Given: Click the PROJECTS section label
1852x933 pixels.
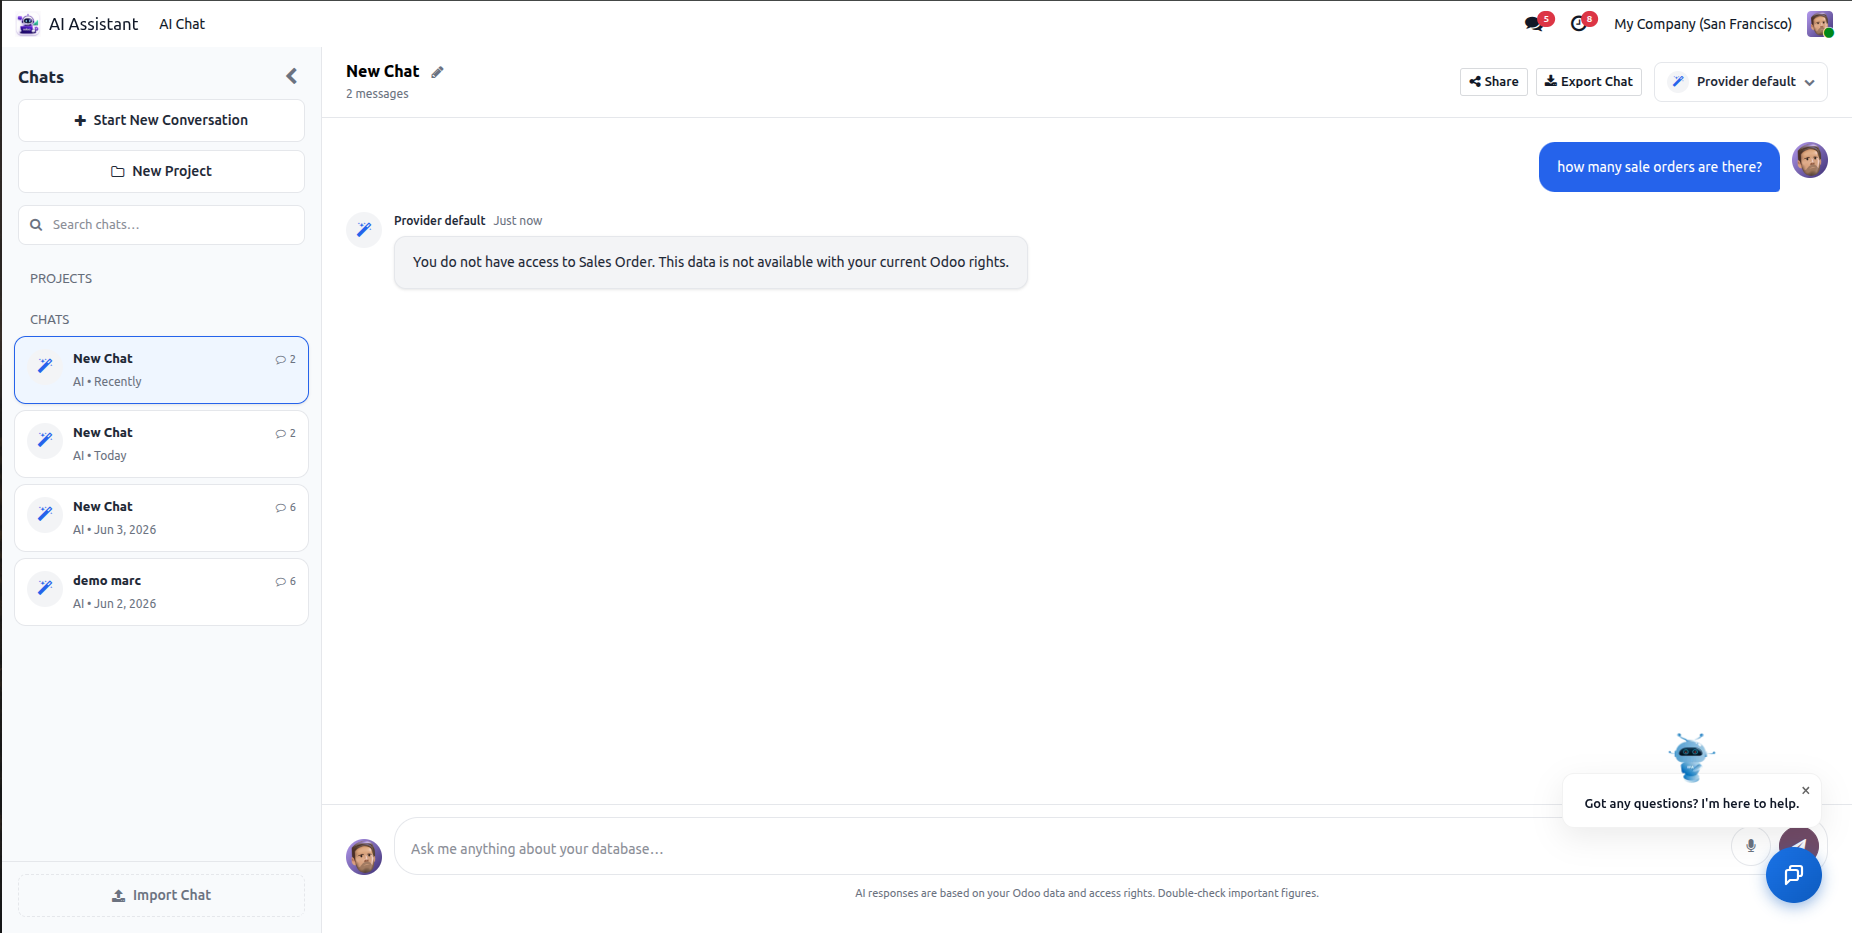Looking at the screenshot, I should pyautogui.click(x=61, y=279).
